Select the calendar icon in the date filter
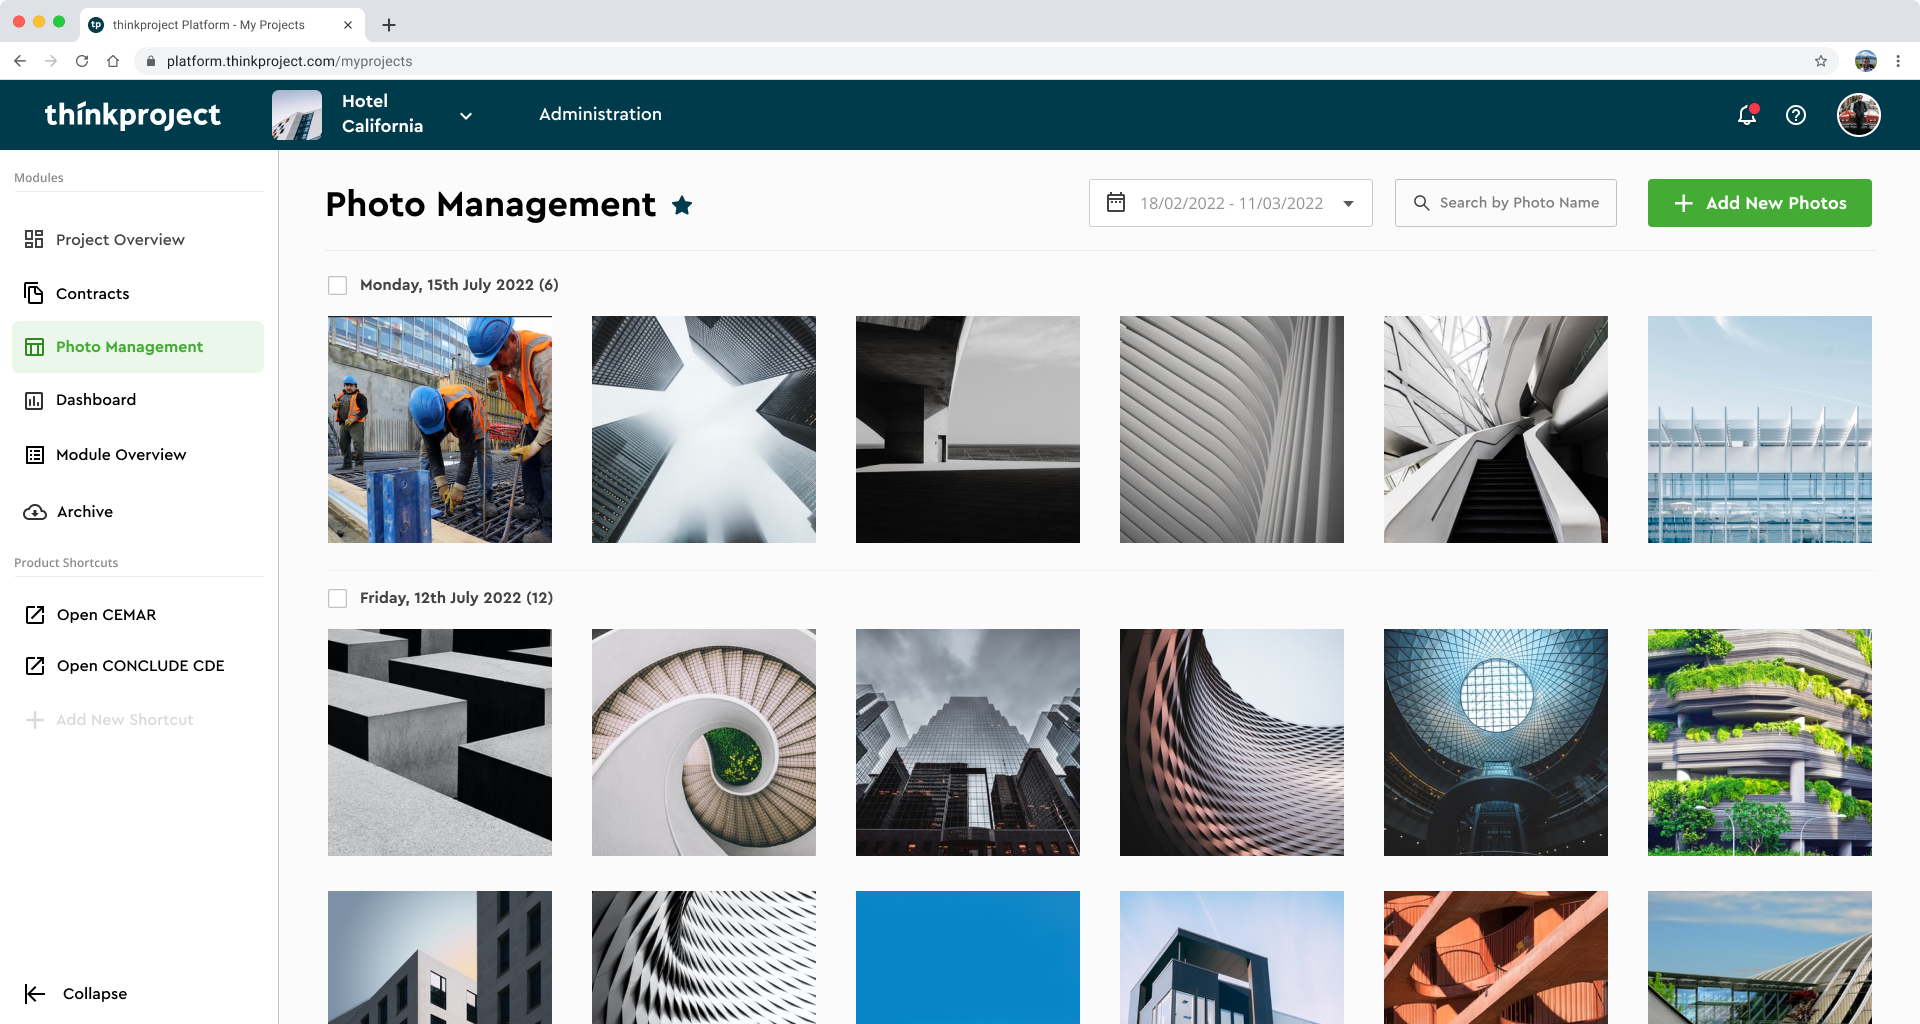The width and height of the screenshot is (1920, 1024). (1116, 202)
